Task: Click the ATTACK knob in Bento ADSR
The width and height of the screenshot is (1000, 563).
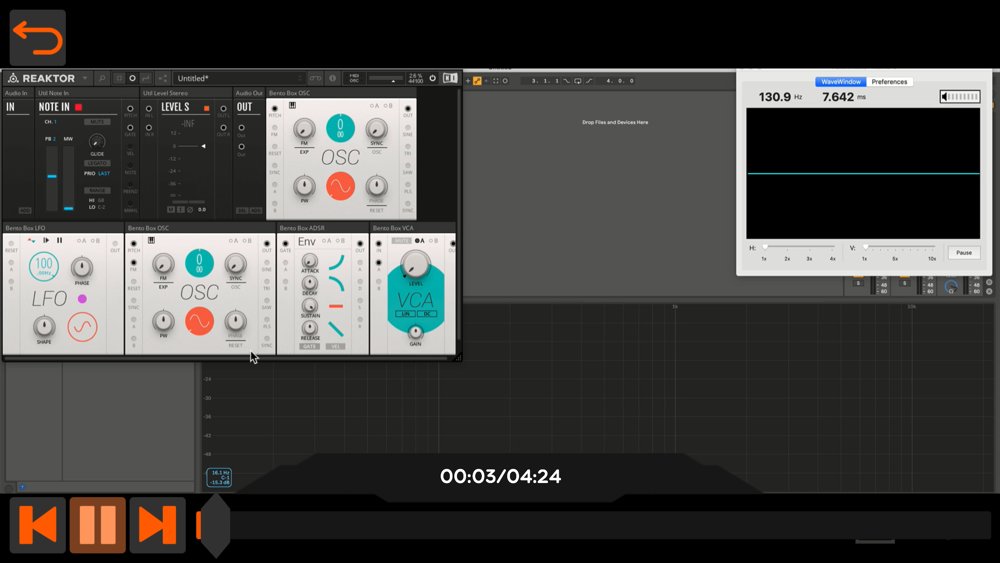Action: click(310, 260)
